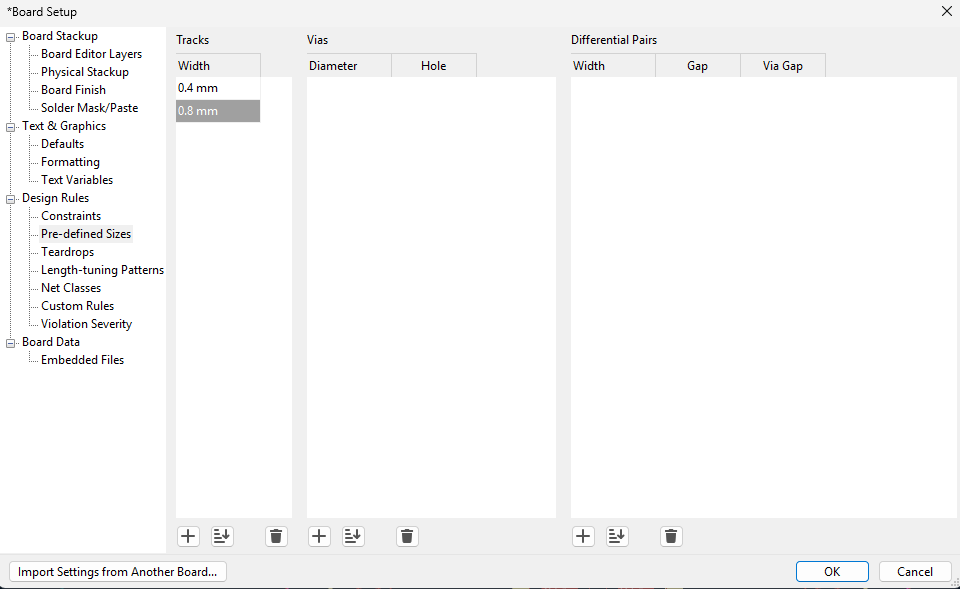Image resolution: width=960 pixels, height=589 pixels.
Task: Click Import Settings from Another Board button
Action: [118, 572]
